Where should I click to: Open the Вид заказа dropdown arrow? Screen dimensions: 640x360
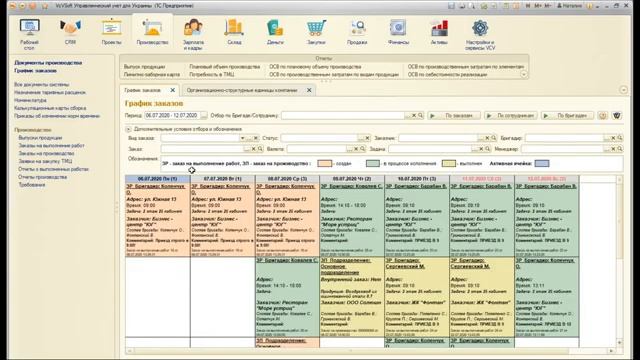point(242,138)
